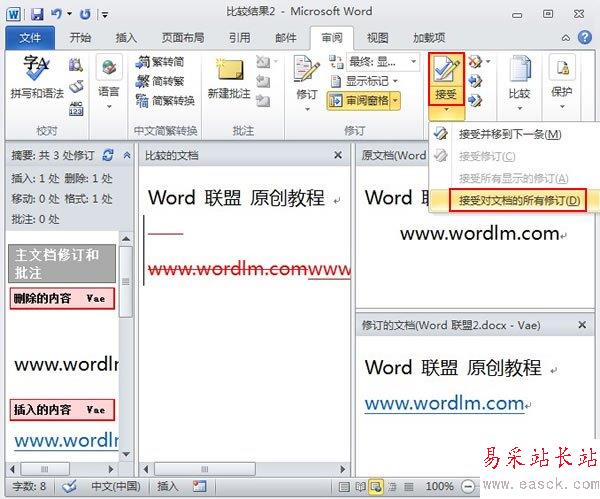Open the 文件 tab
The height and width of the screenshot is (499, 600).
coord(30,38)
